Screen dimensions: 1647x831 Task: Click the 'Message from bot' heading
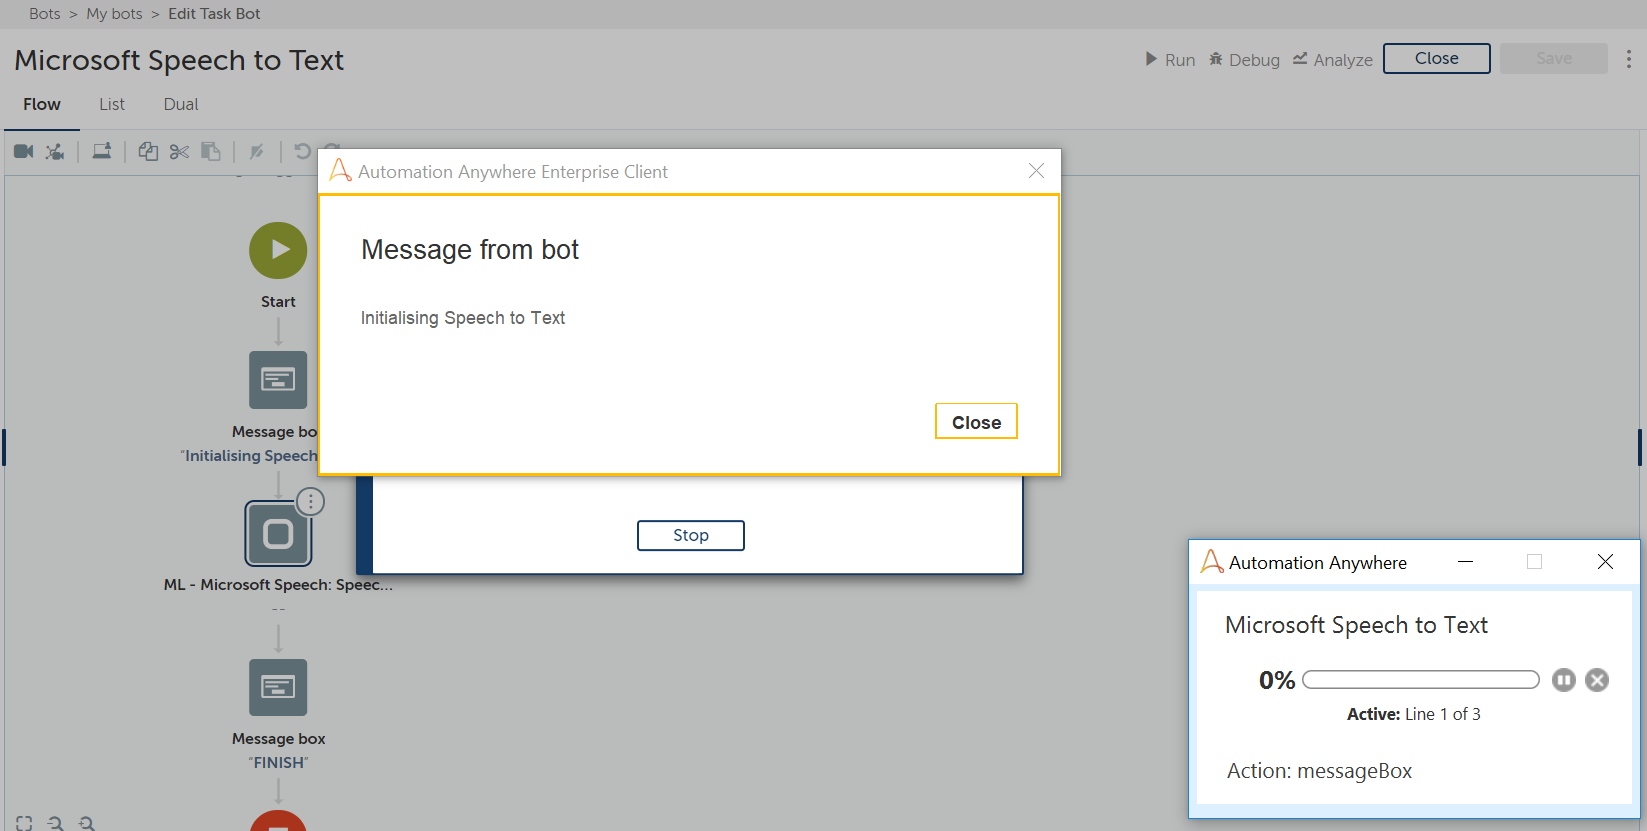coord(470,250)
